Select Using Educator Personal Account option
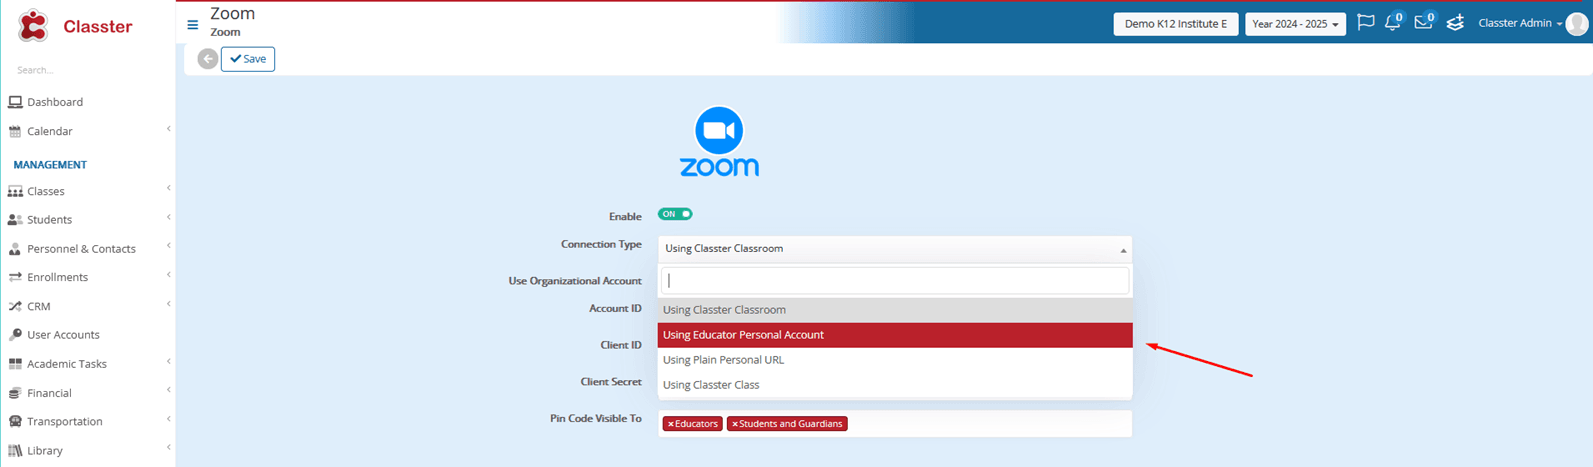Screen dimensions: 1593x467 click(x=895, y=335)
